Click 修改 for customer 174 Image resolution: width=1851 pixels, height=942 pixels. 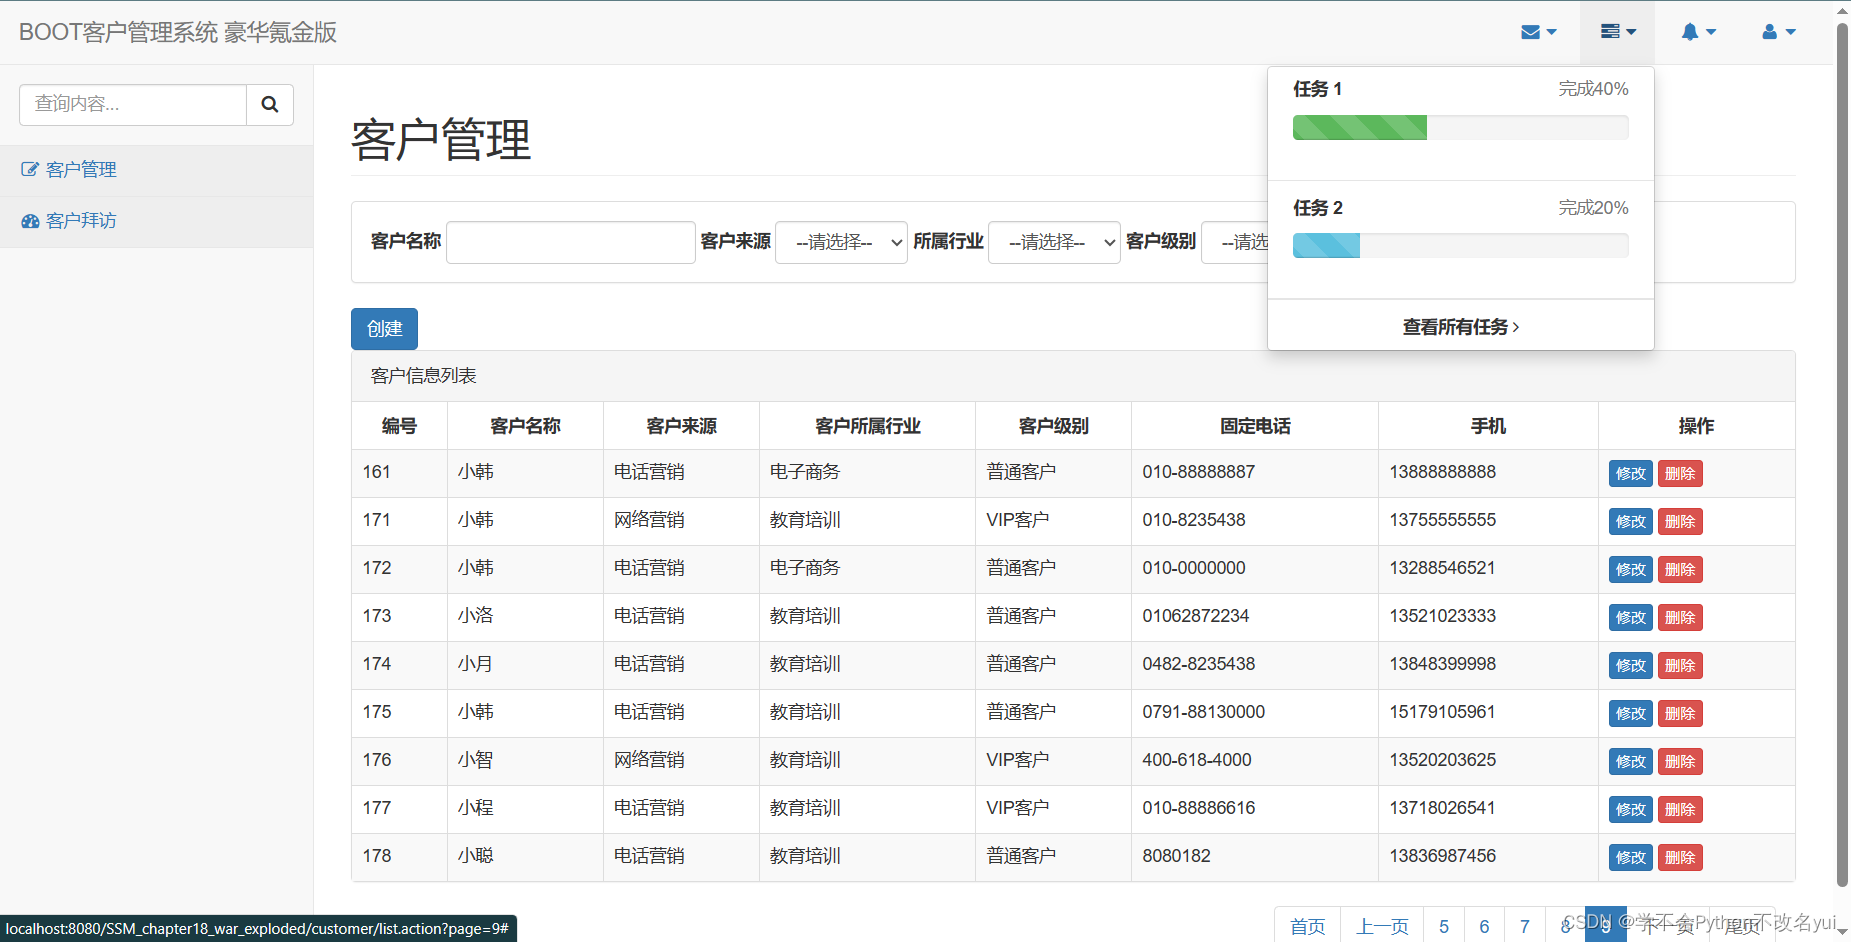tap(1630, 665)
